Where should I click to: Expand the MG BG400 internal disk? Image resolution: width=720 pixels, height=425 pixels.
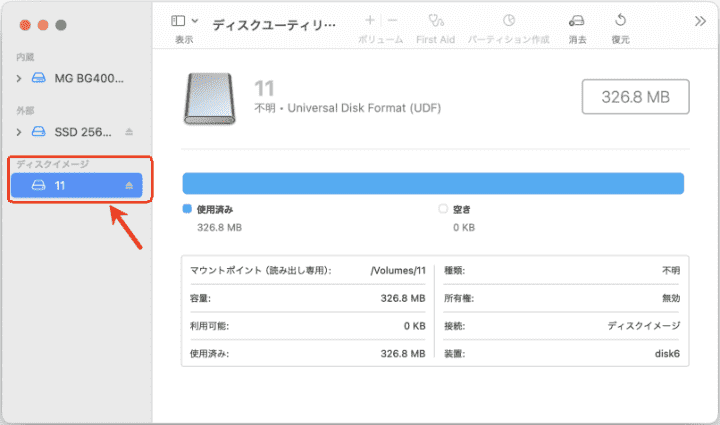click(x=19, y=77)
